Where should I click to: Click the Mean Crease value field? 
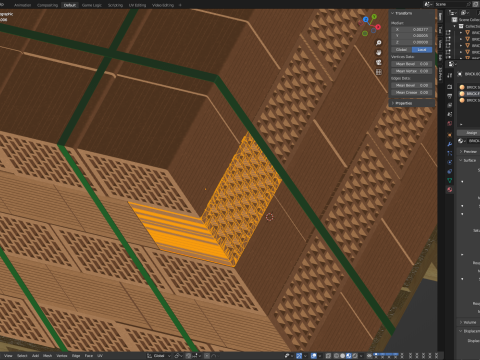point(412,92)
